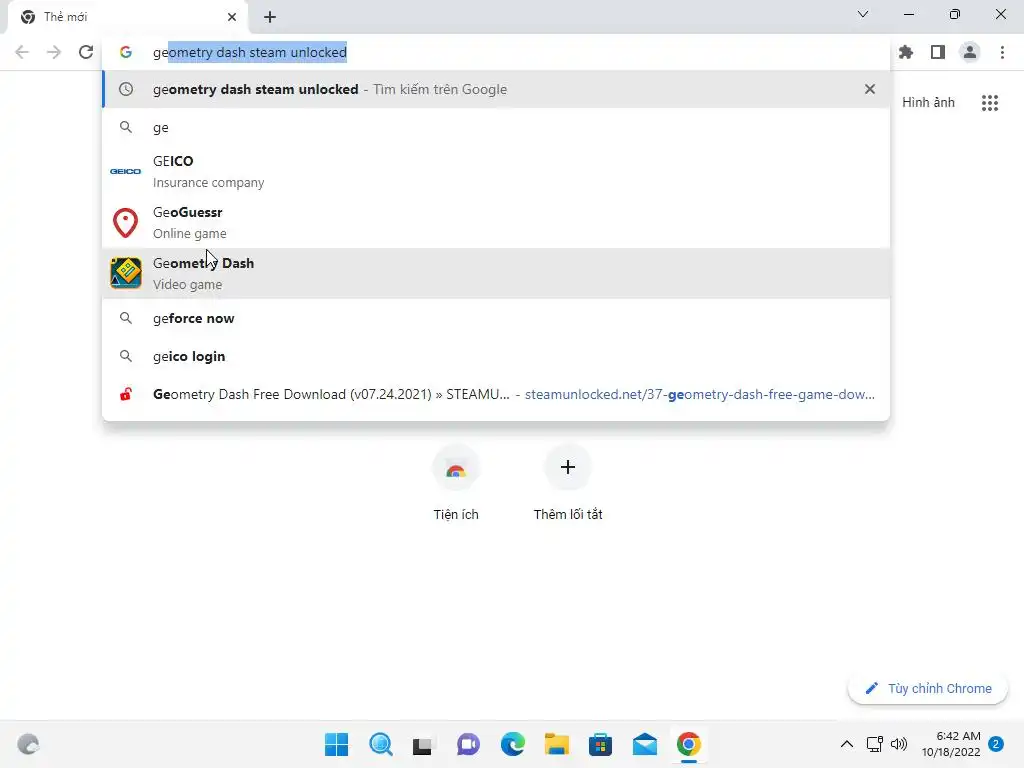Select the Thẻ mới tab
Viewport: 1024px width, 768px height.
point(127,17)
